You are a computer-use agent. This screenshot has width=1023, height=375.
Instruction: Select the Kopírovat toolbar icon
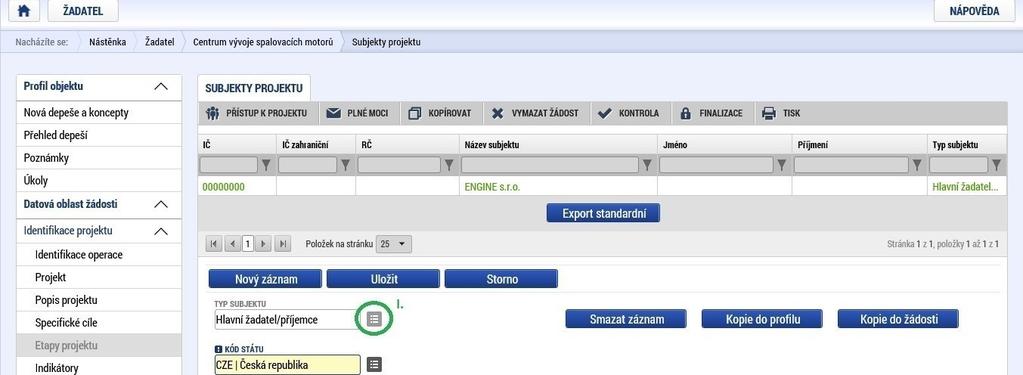[415, 113]
